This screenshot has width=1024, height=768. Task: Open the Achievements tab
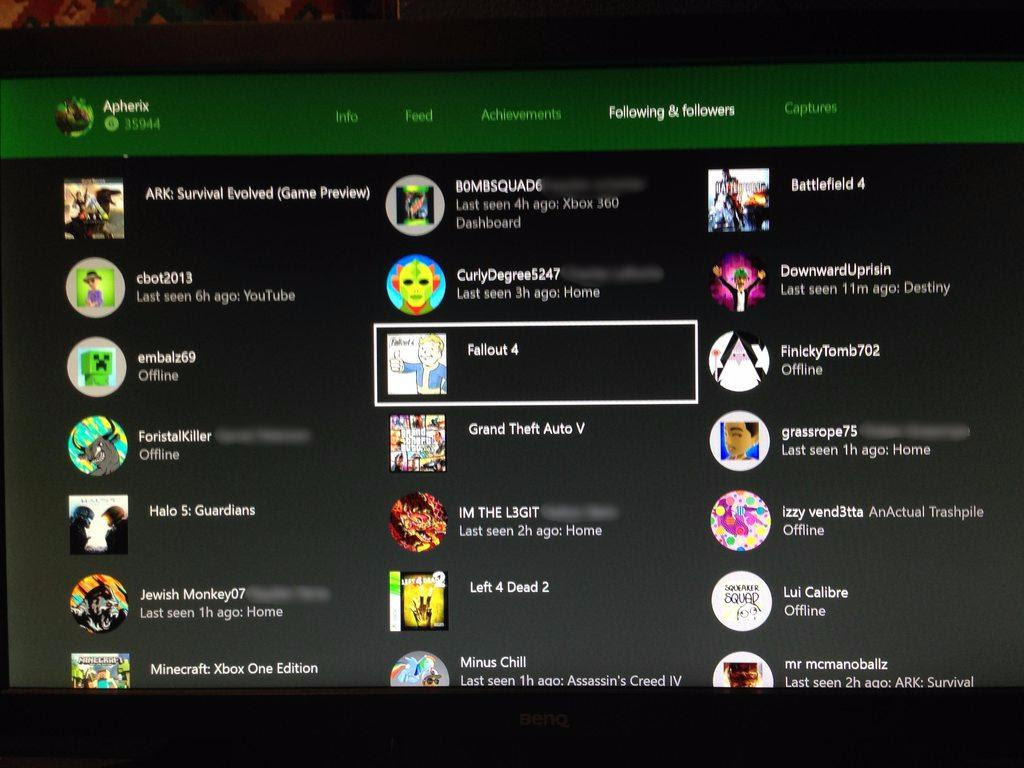click(520, 114)
